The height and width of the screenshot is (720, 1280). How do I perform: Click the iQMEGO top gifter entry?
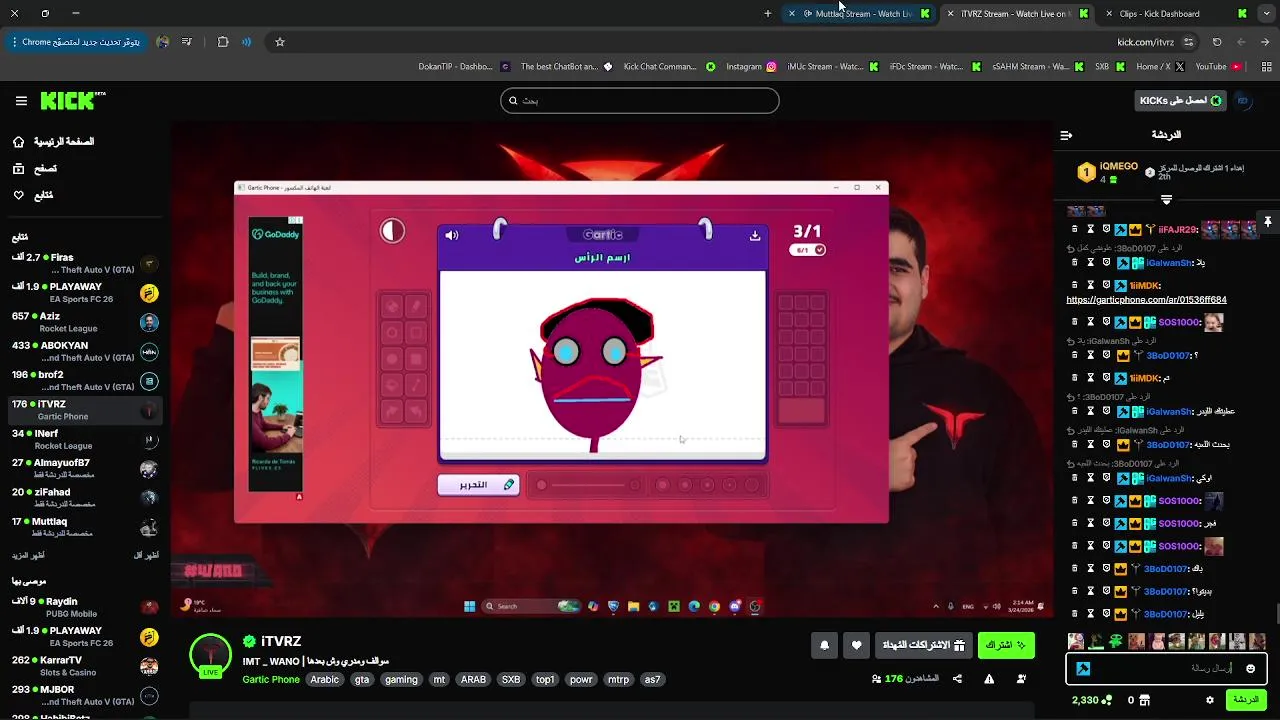[1107, 172]
